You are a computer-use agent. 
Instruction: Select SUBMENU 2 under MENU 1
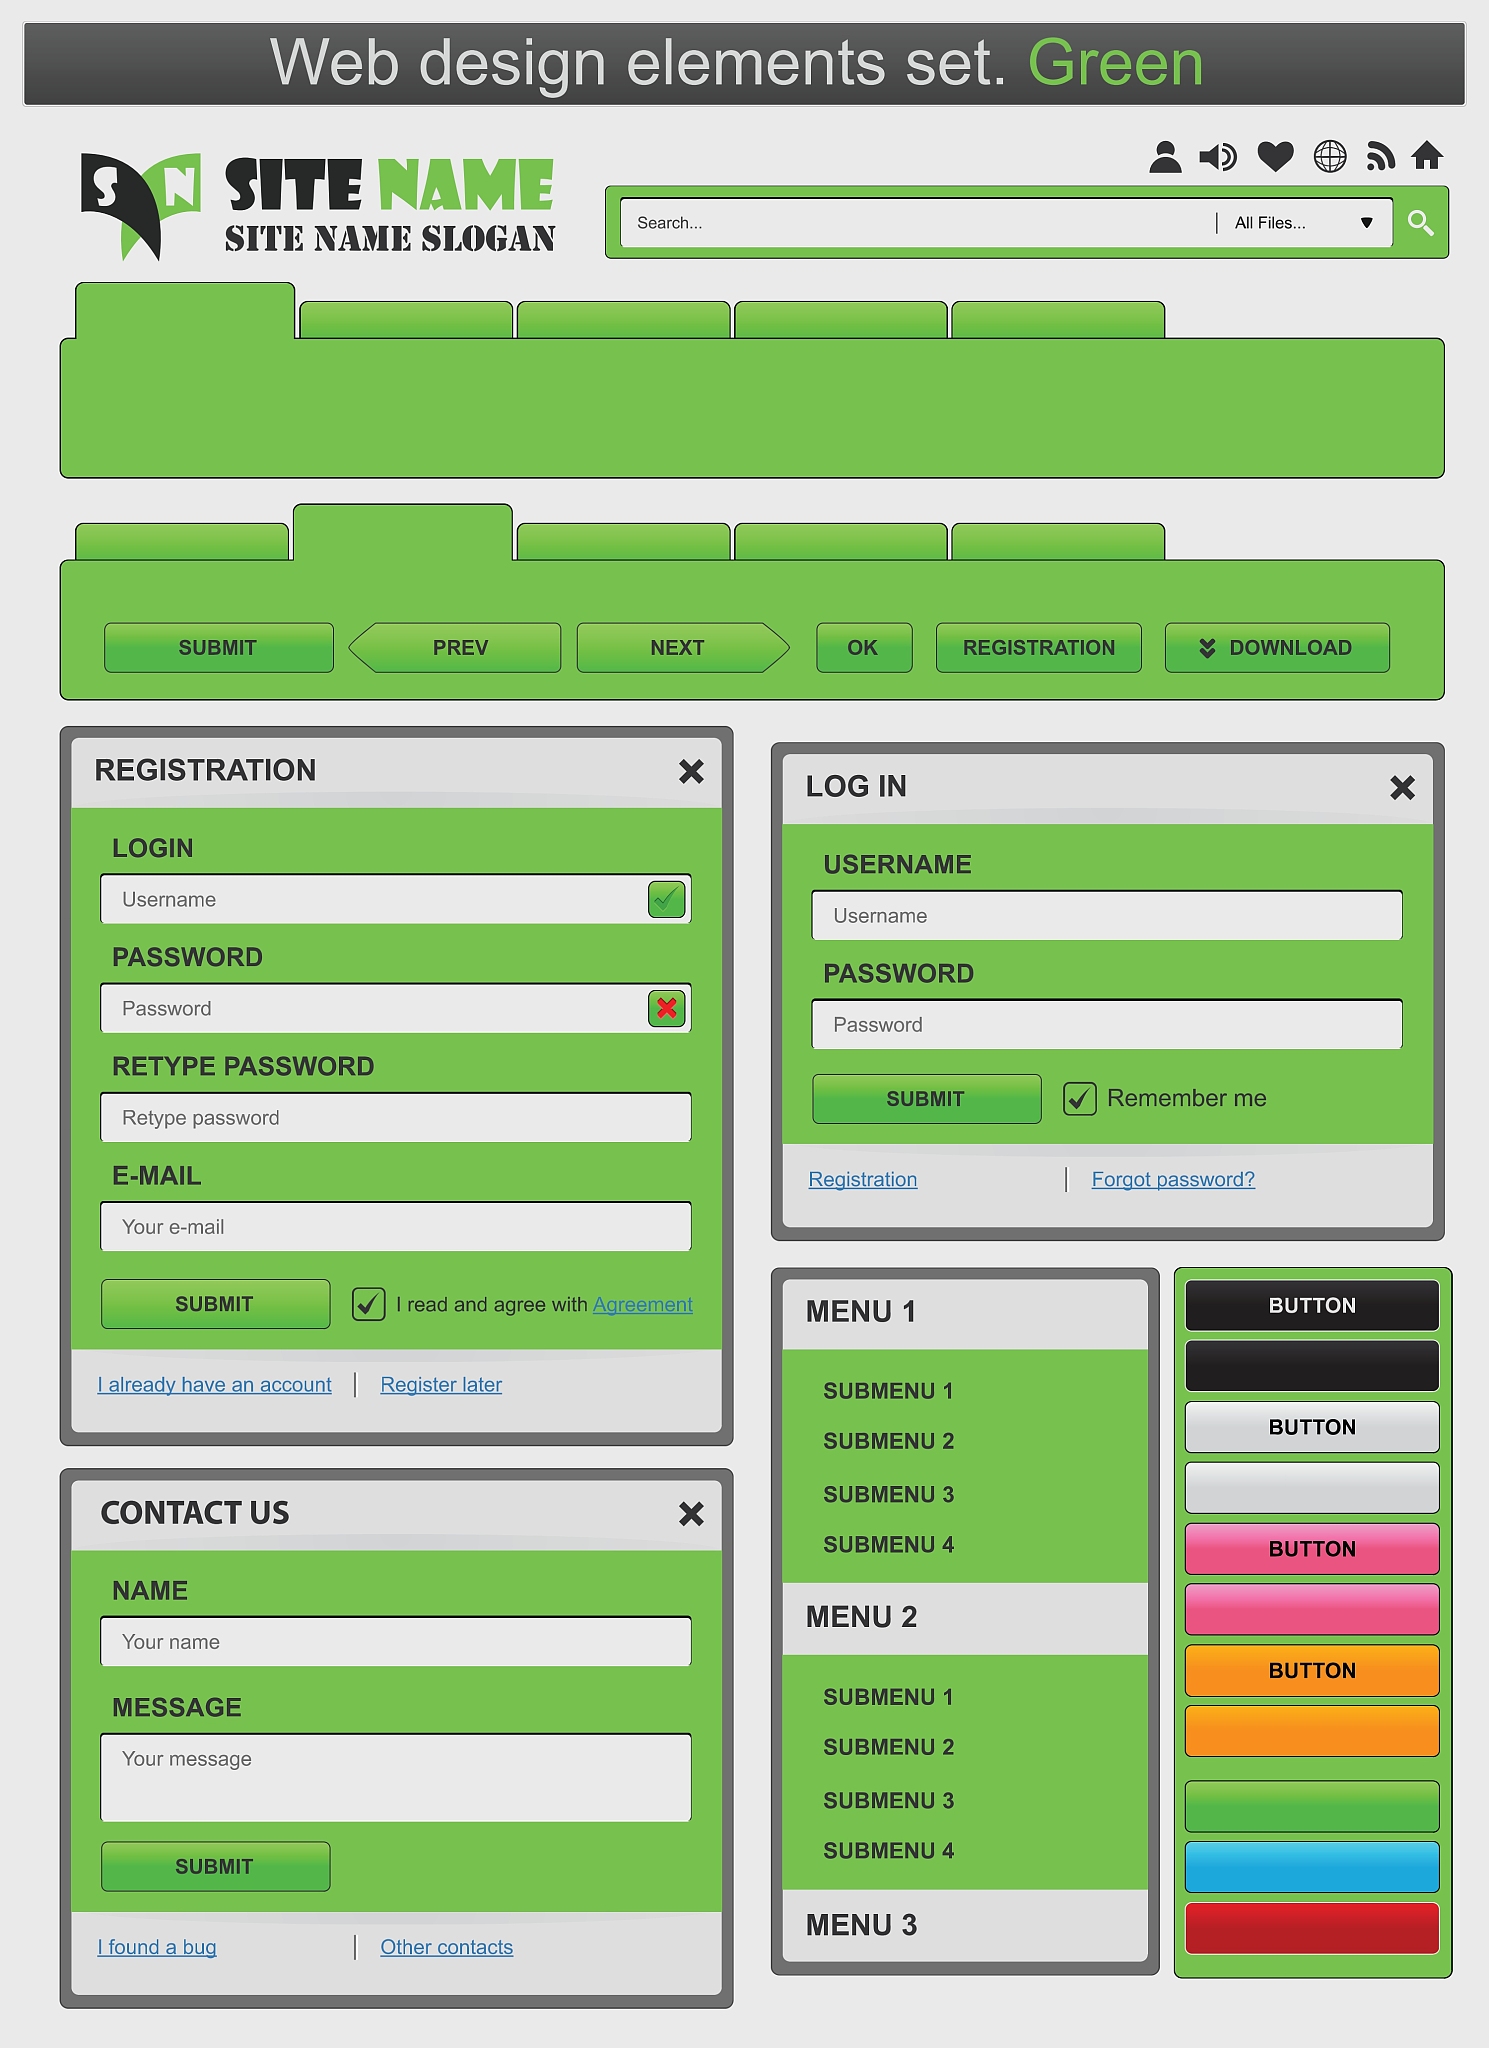point(888,1441)
